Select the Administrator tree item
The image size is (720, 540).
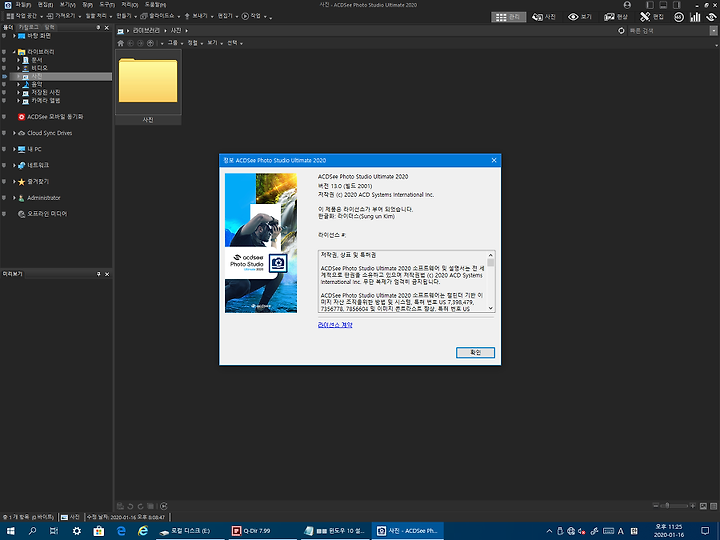coord(44,198)
